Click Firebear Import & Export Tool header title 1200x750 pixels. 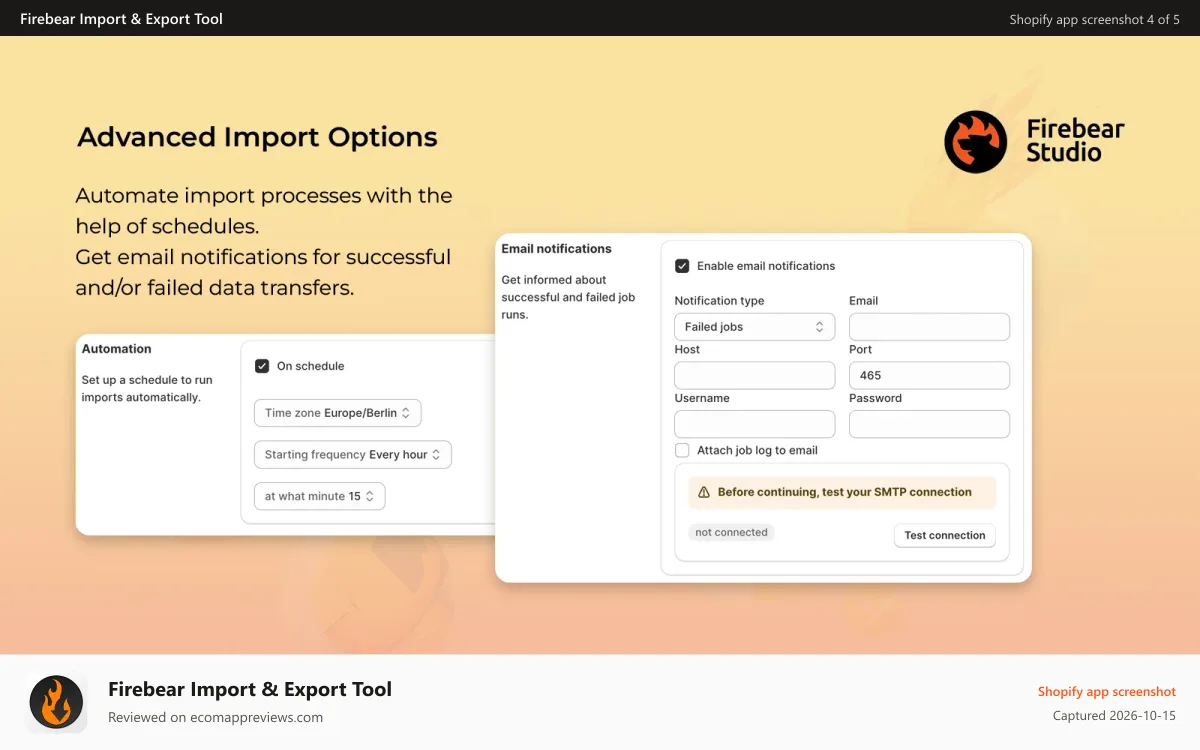[122, 19]
